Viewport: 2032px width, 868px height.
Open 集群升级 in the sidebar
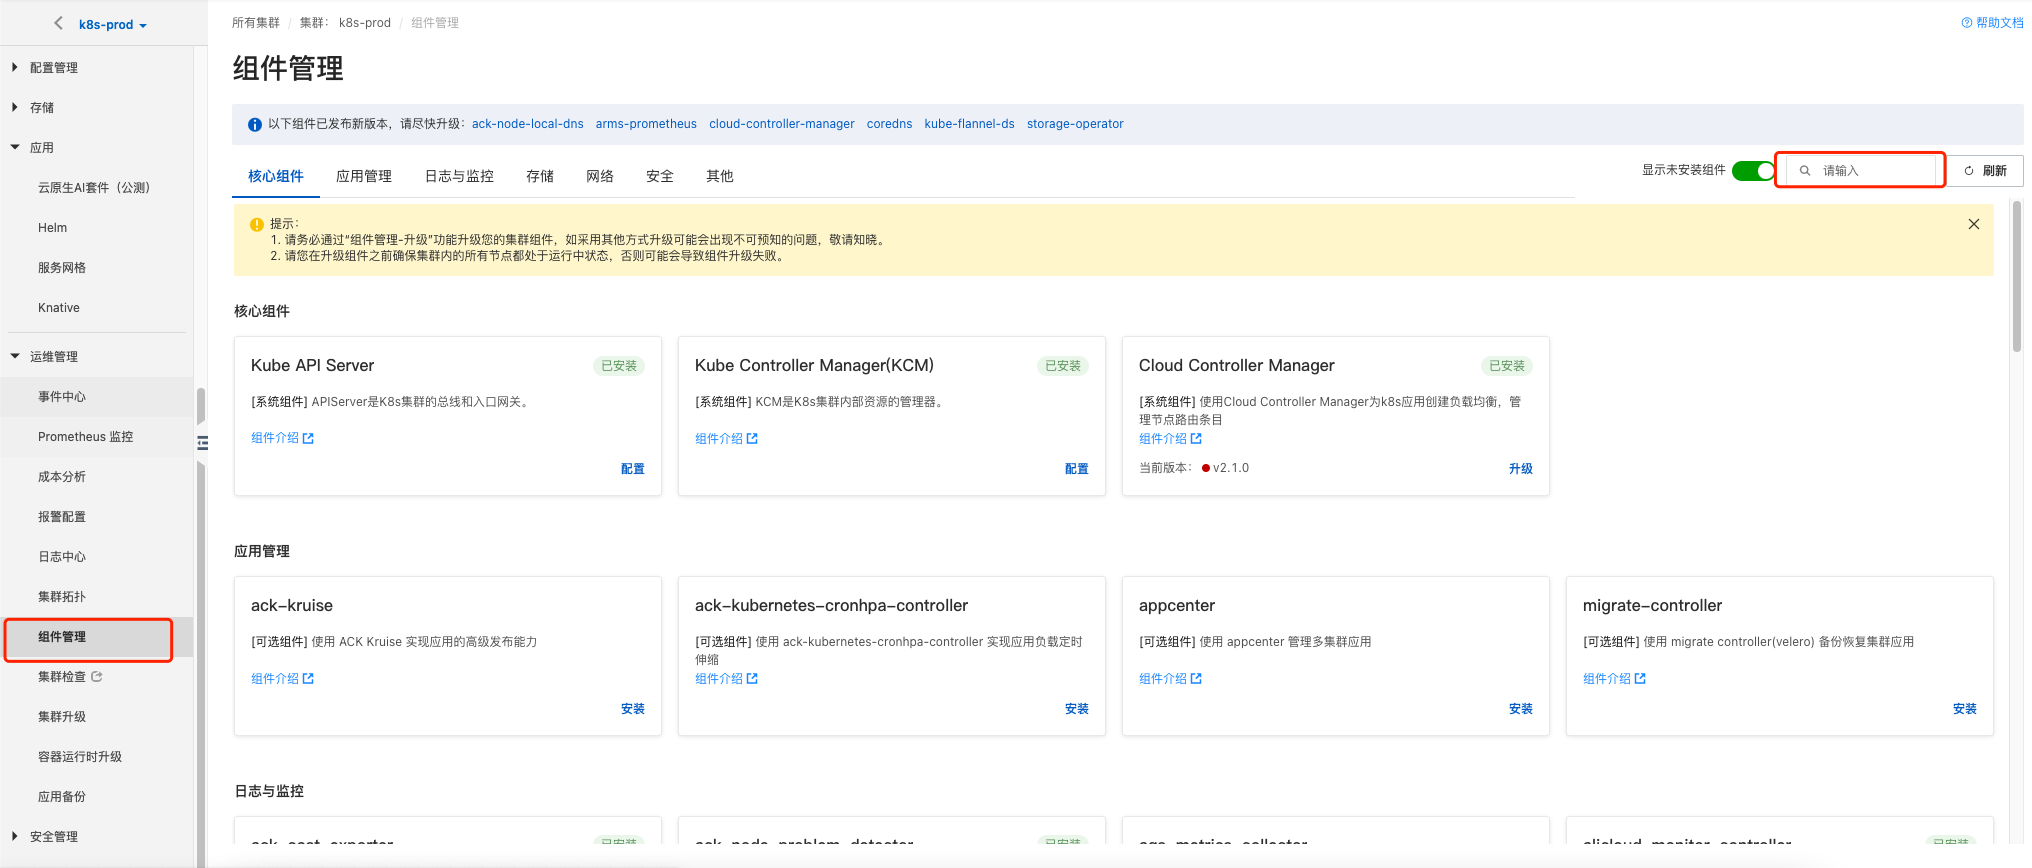pos(62,716)
